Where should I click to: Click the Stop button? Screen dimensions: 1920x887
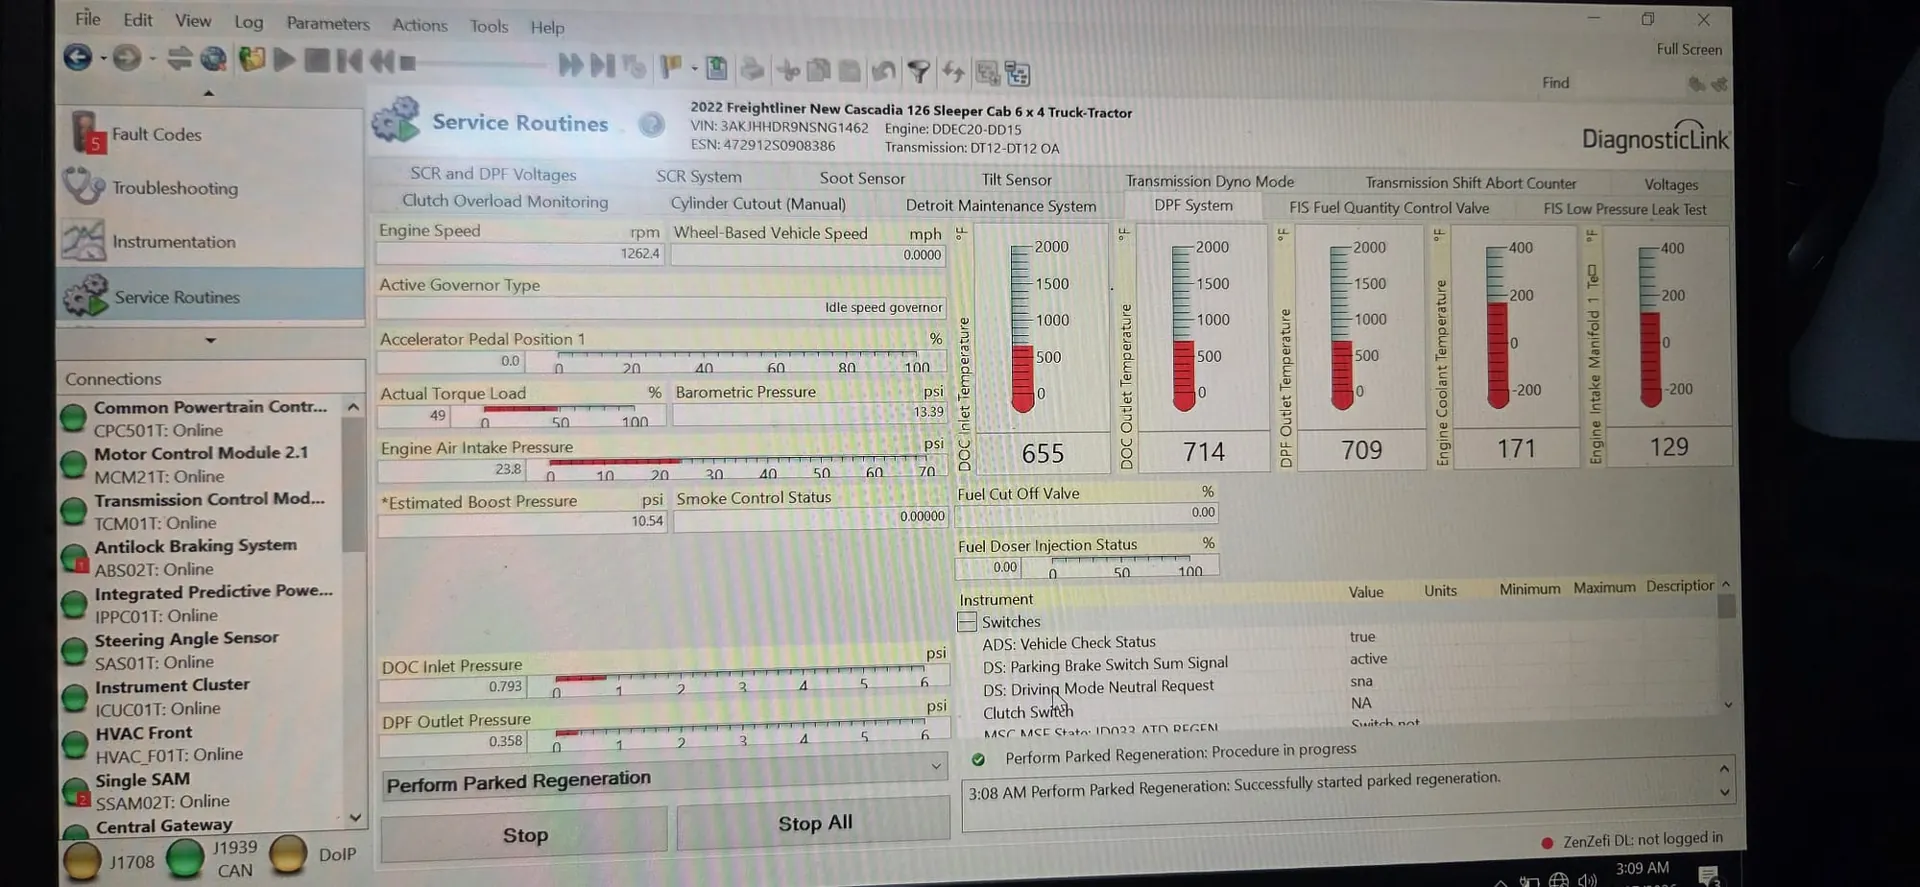click(524, 835)
